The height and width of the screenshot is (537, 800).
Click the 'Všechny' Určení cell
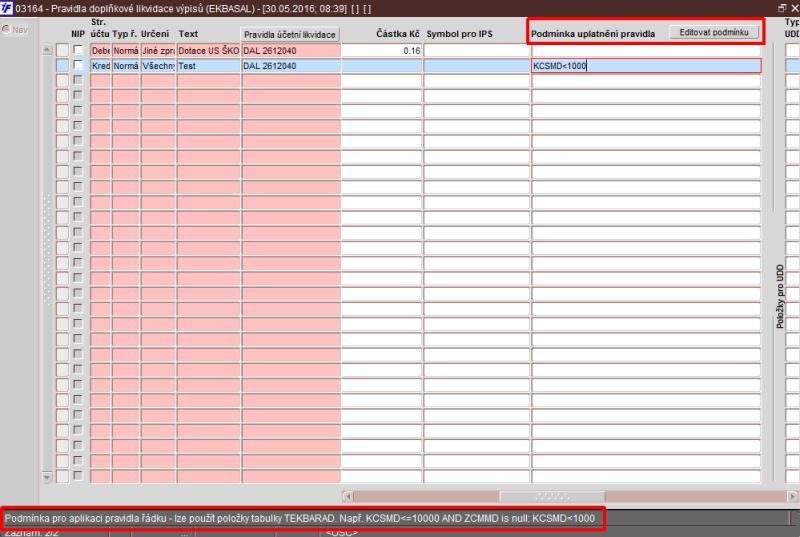158,66
